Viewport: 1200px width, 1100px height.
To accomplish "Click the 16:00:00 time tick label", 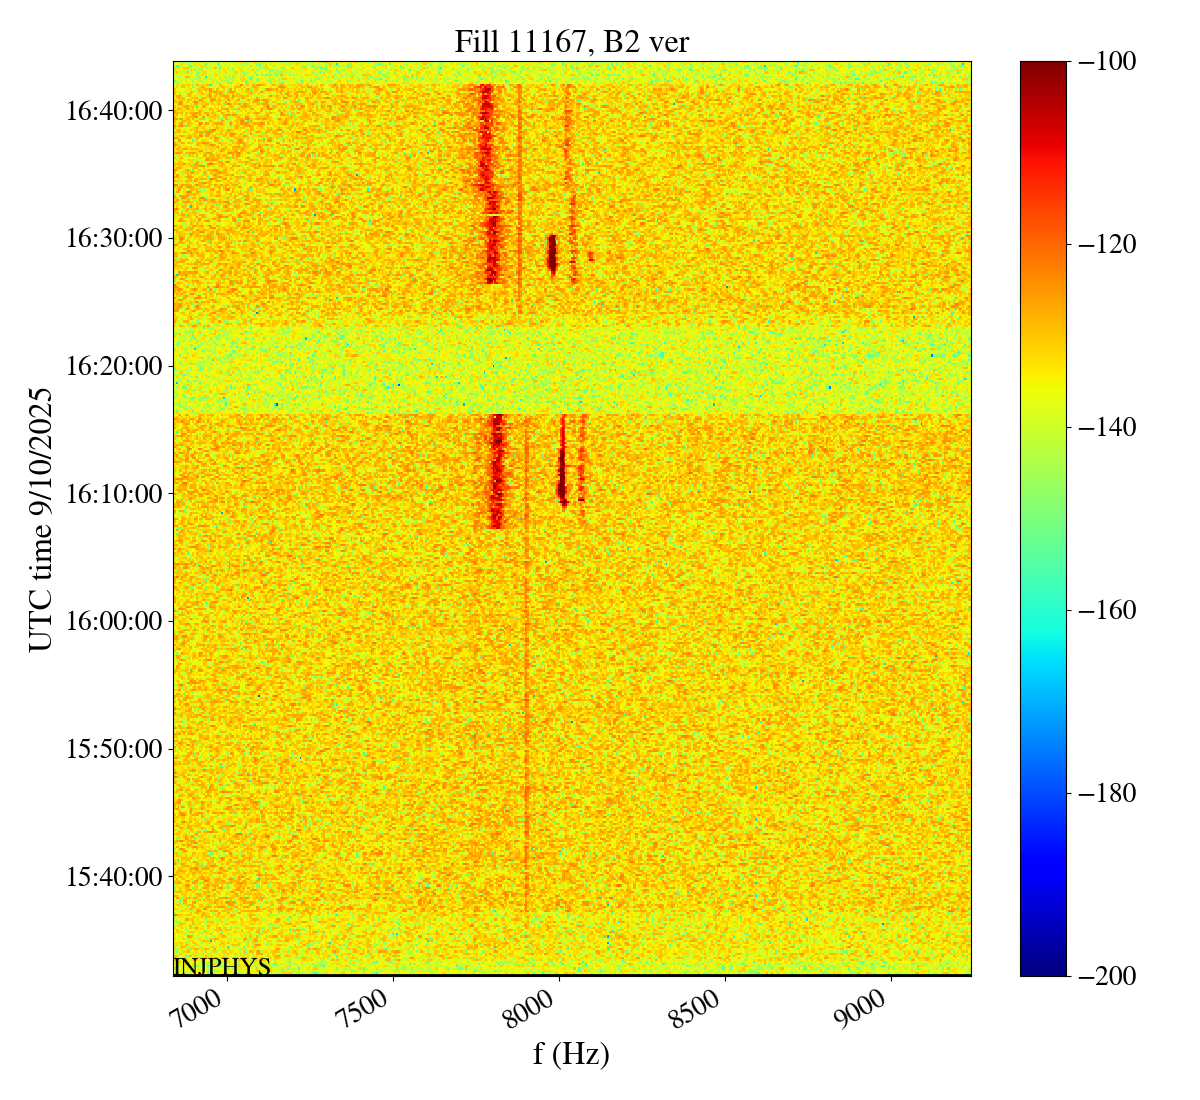I will click(x=113, y=621).
